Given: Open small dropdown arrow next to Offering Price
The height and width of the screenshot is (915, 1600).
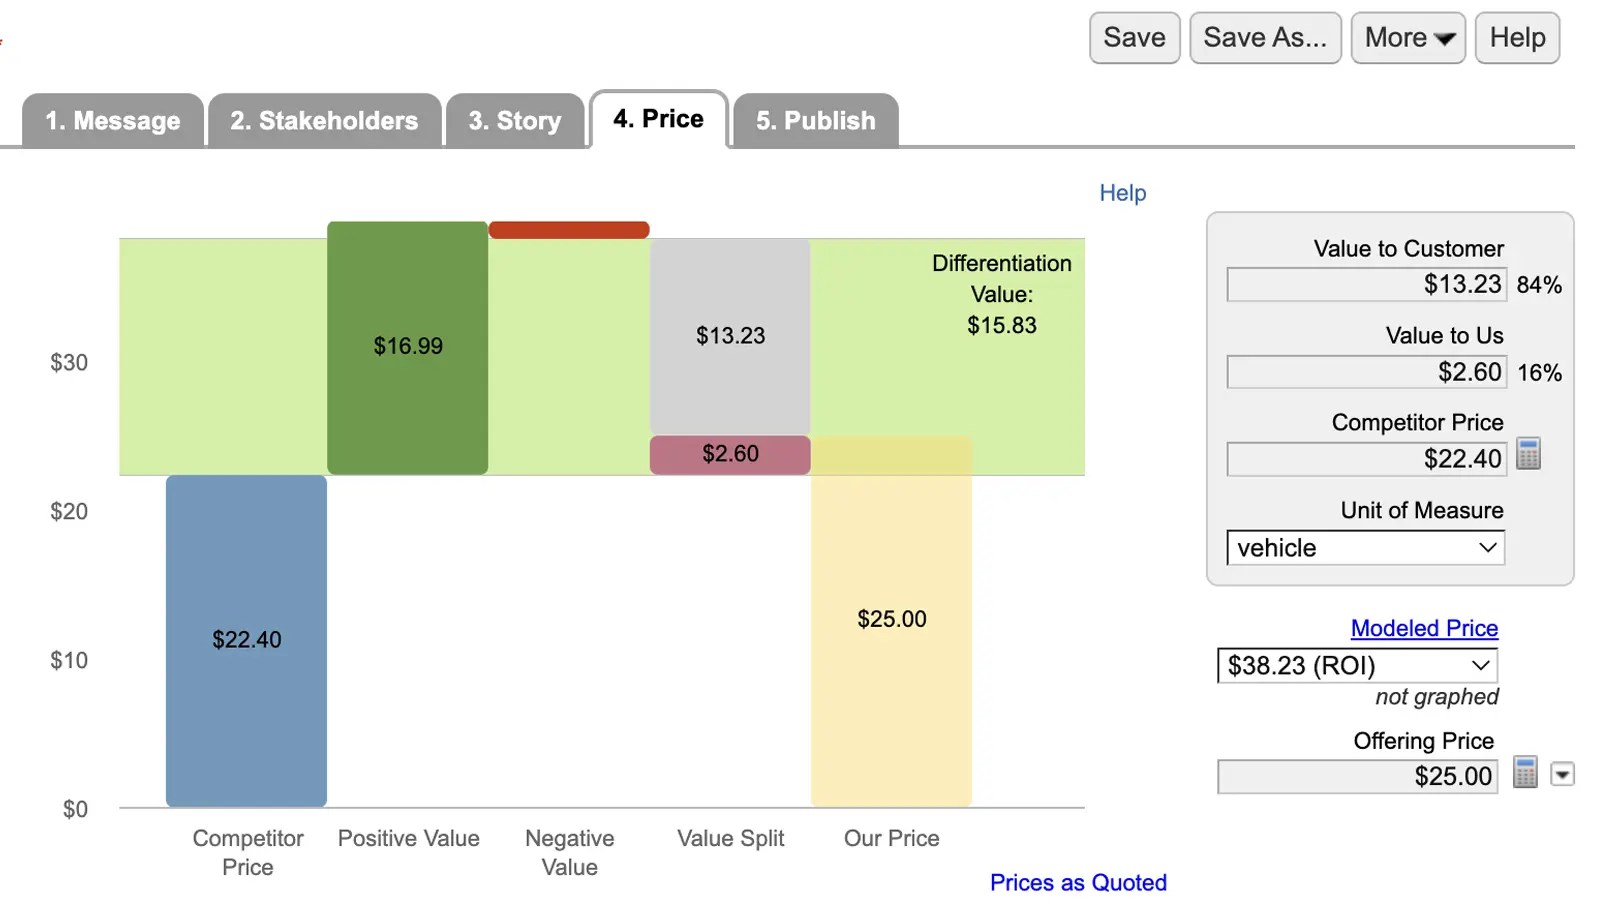Looking at the screenshot, I should click(x=1562, y=774).
